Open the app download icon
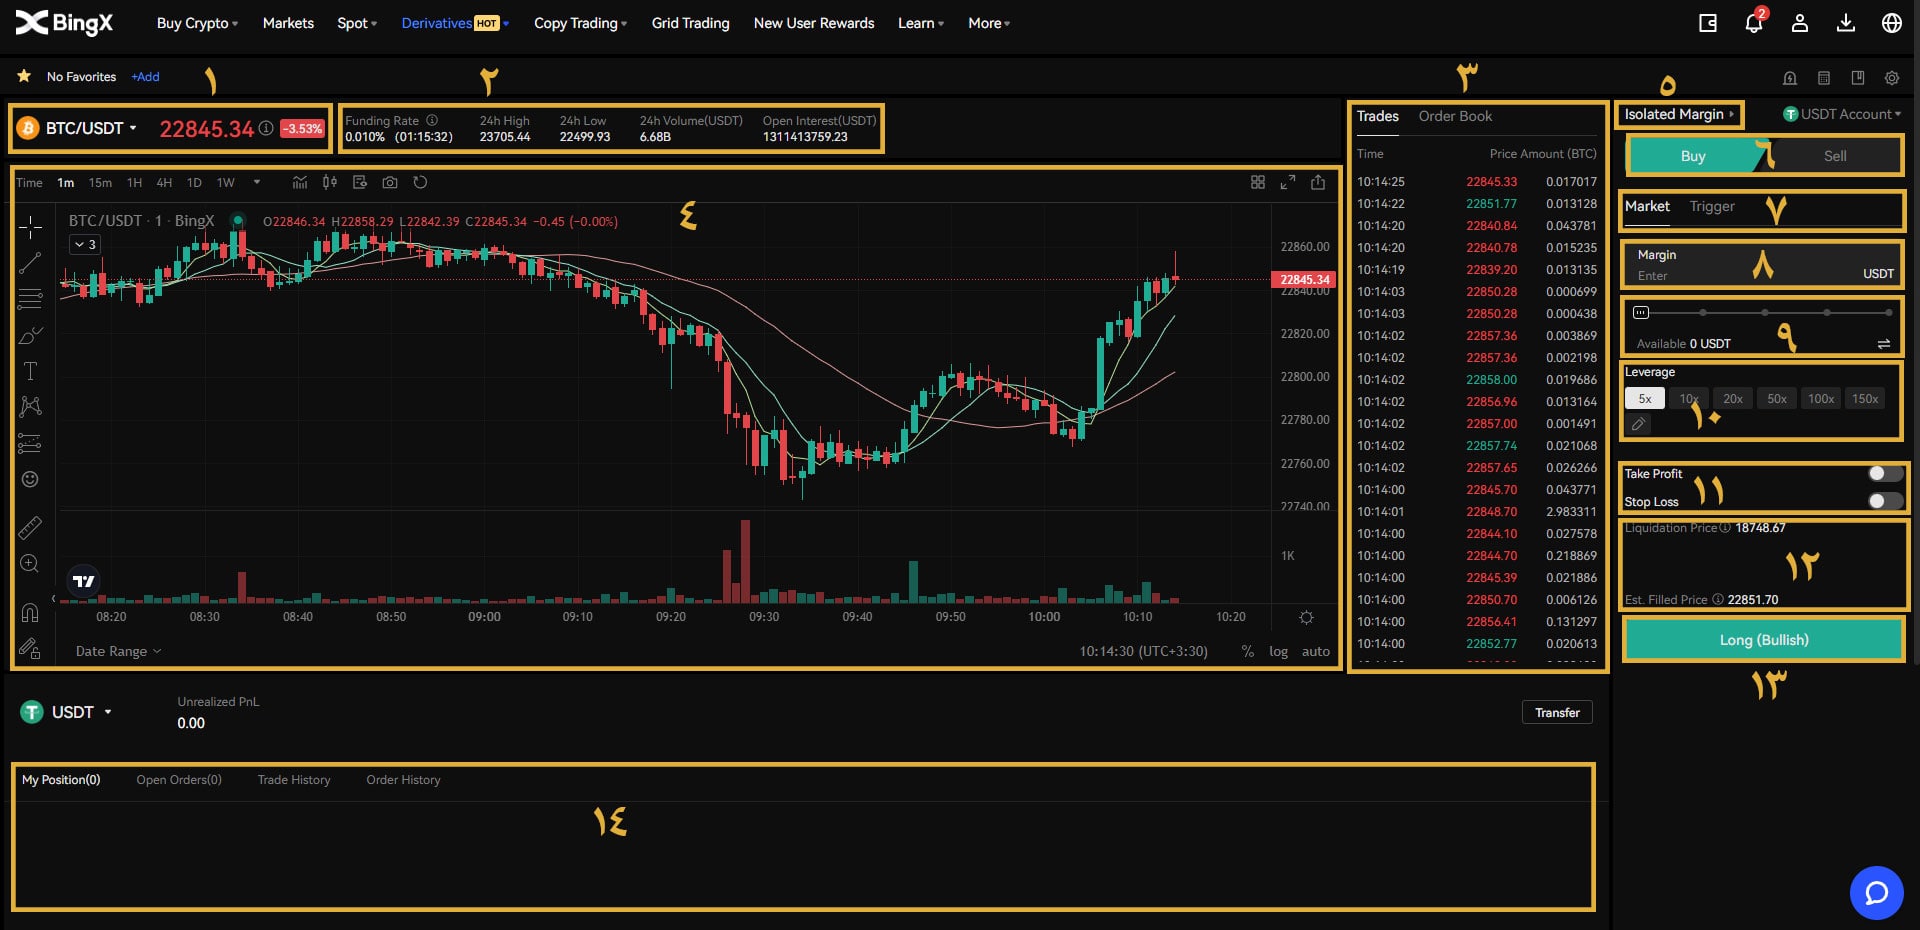The height and width of the screenshot is (930, 1920). pyautogui.click(x=1846, y=23)
